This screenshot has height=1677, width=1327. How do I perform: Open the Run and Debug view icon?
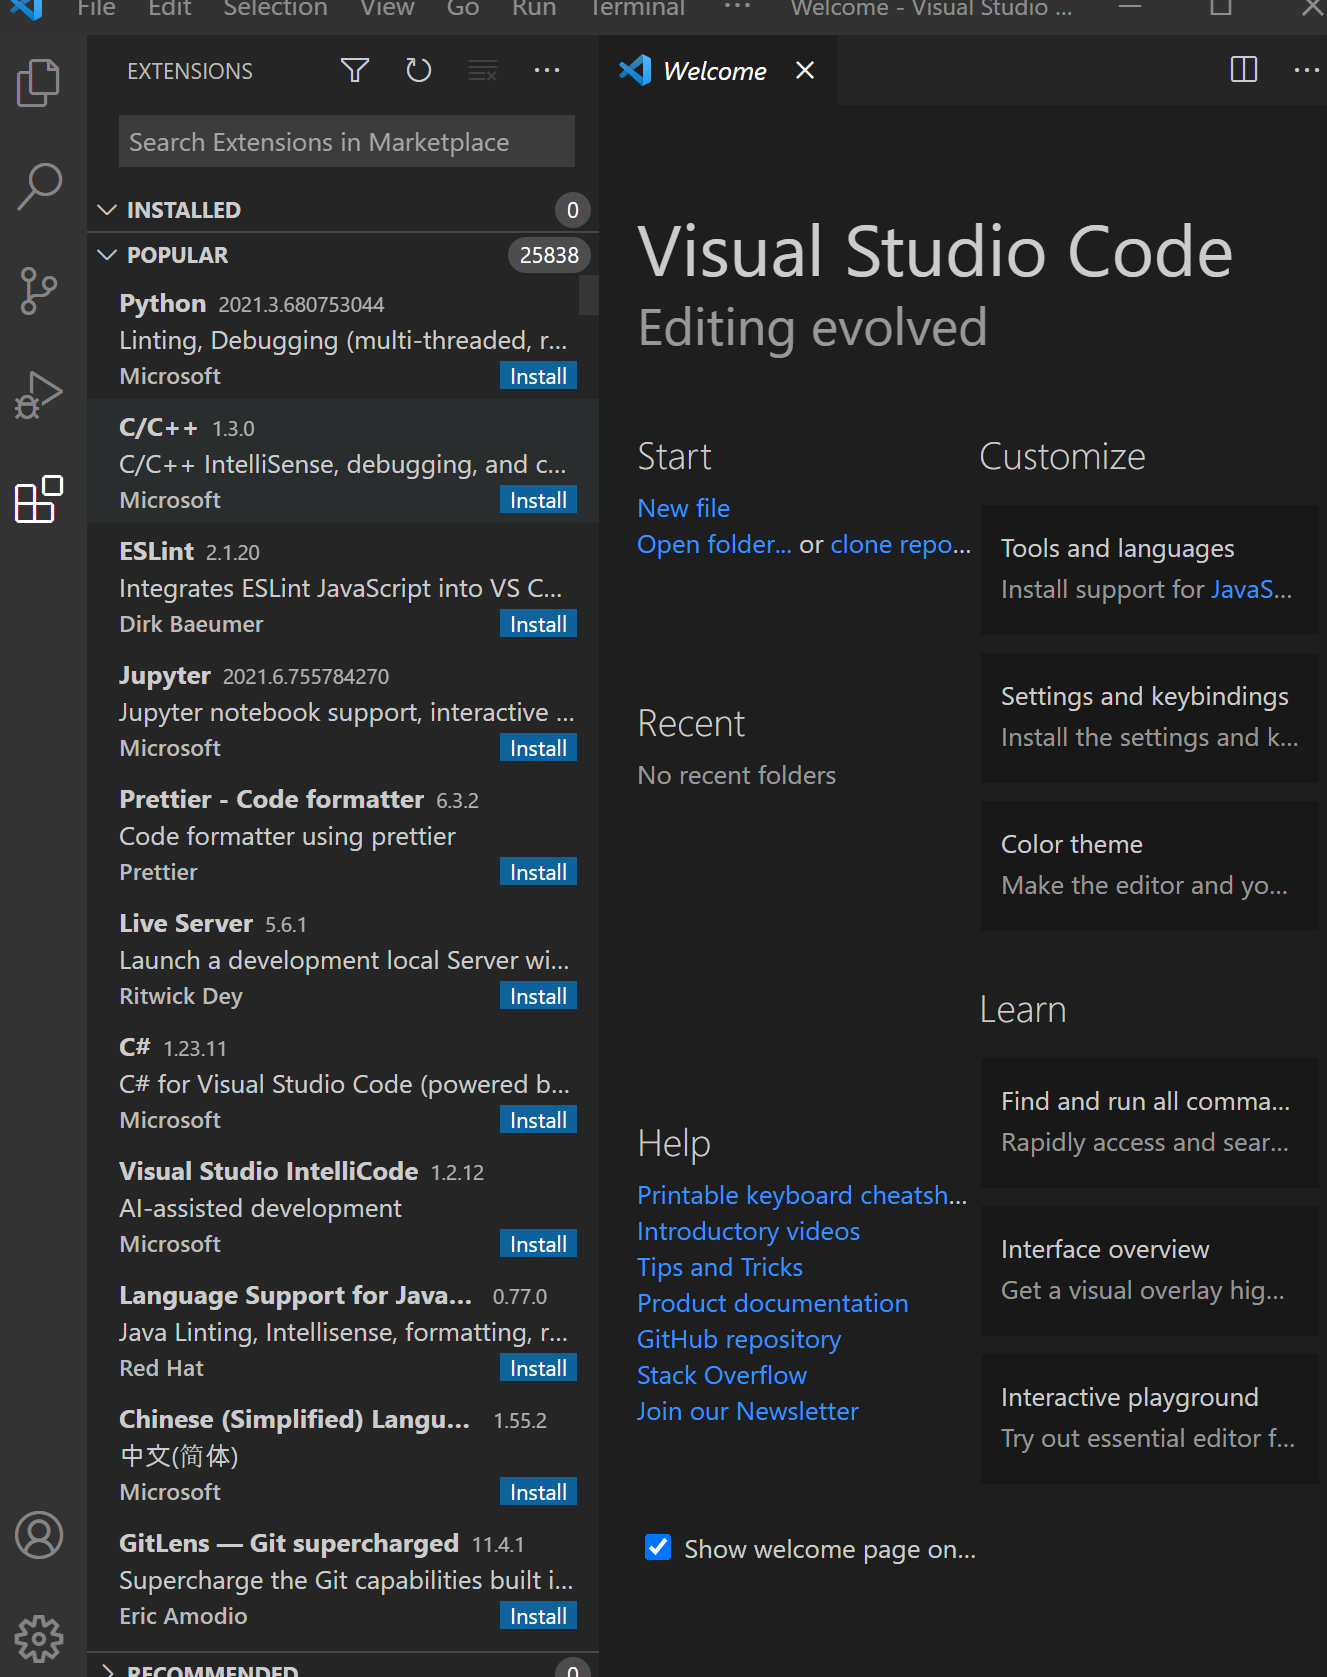(x=39, y=395)
